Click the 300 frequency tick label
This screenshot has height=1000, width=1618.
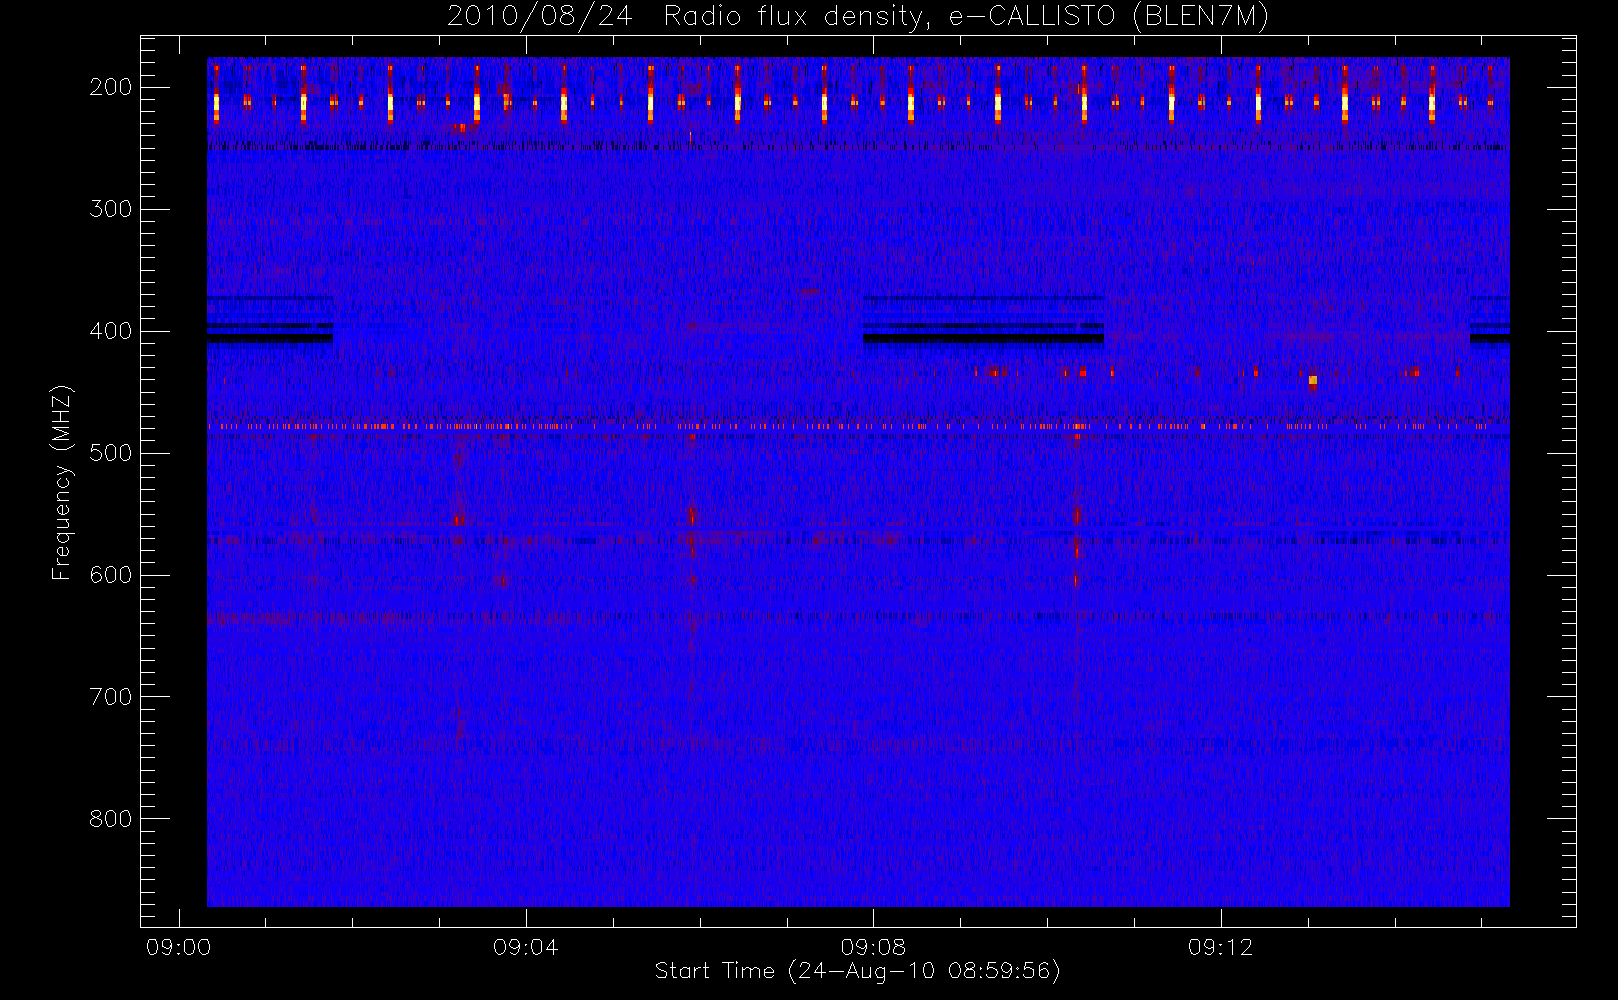point(110,209)
